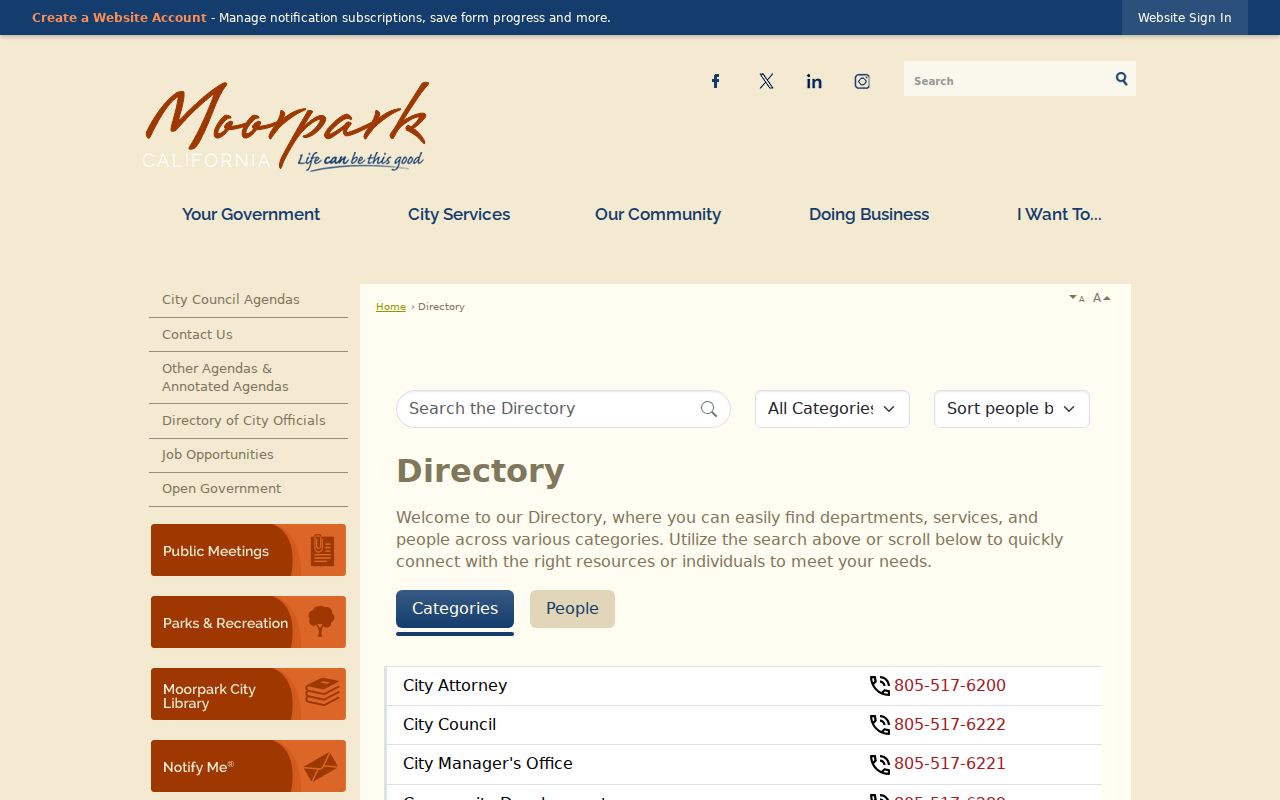Image resolution: width=1280 pixels, height=800 pixels.
Task: Open the Our Community menu
Action: point(658,214)
